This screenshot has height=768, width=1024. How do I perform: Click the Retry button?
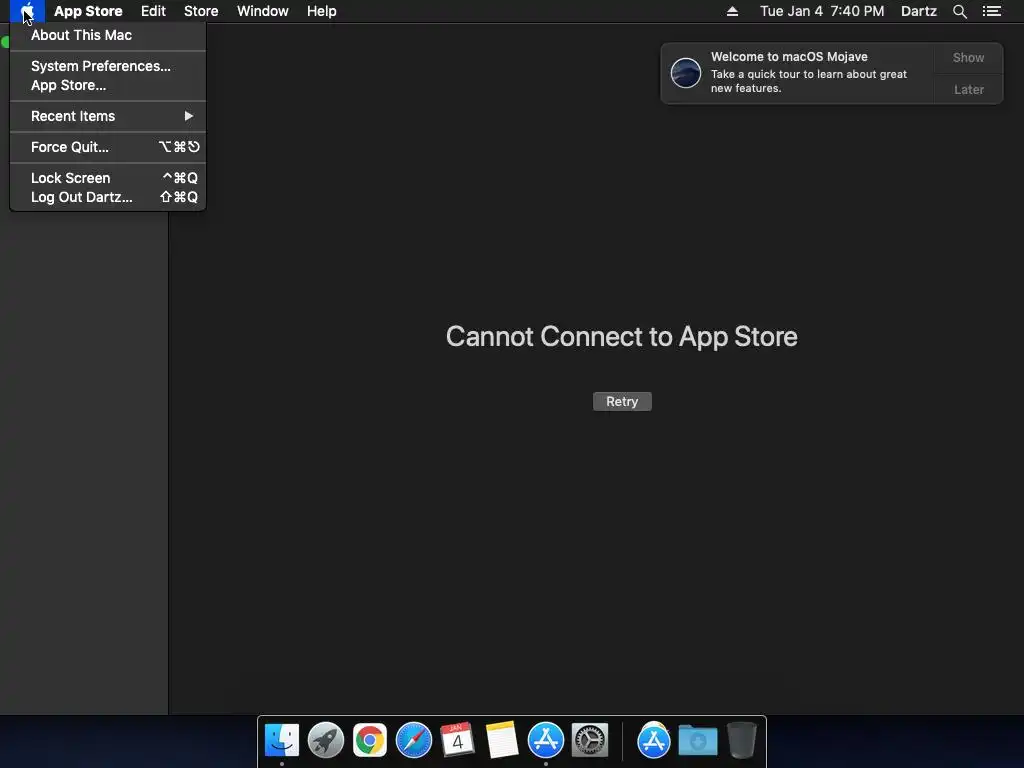(622, 402)
